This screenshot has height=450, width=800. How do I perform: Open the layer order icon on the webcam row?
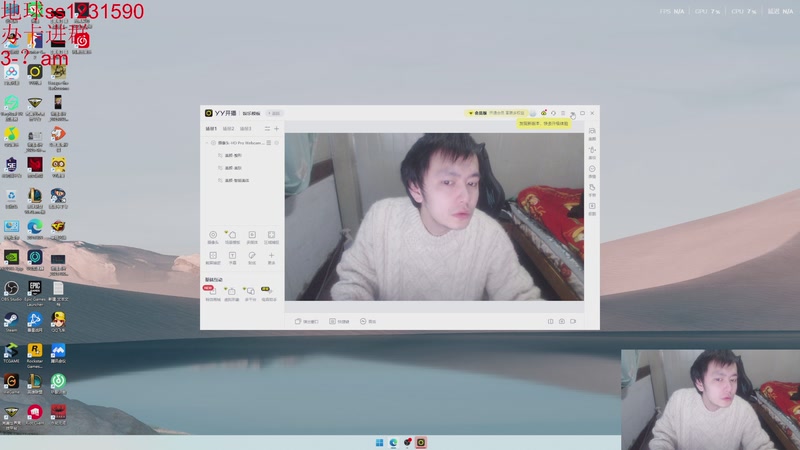point(269,143)
